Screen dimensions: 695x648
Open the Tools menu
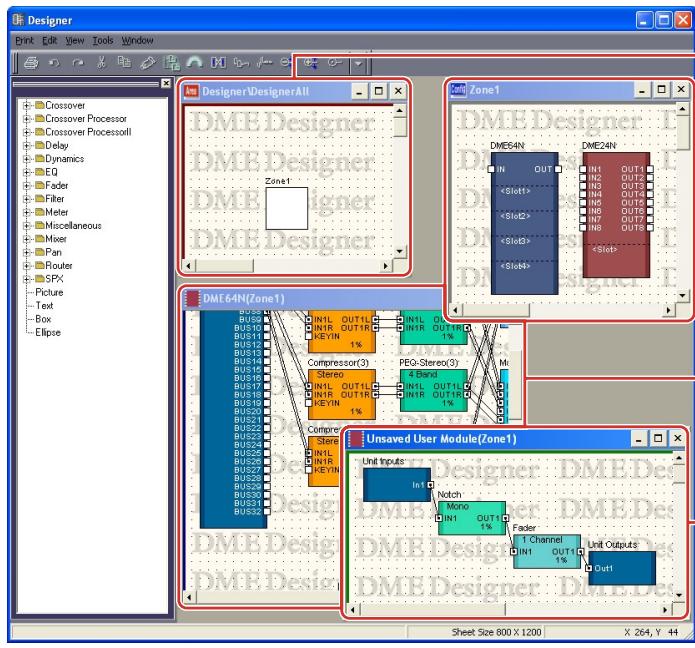102,40
